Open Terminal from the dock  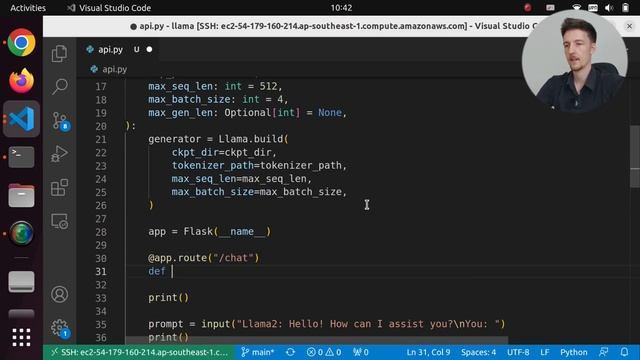click(21, 157)
